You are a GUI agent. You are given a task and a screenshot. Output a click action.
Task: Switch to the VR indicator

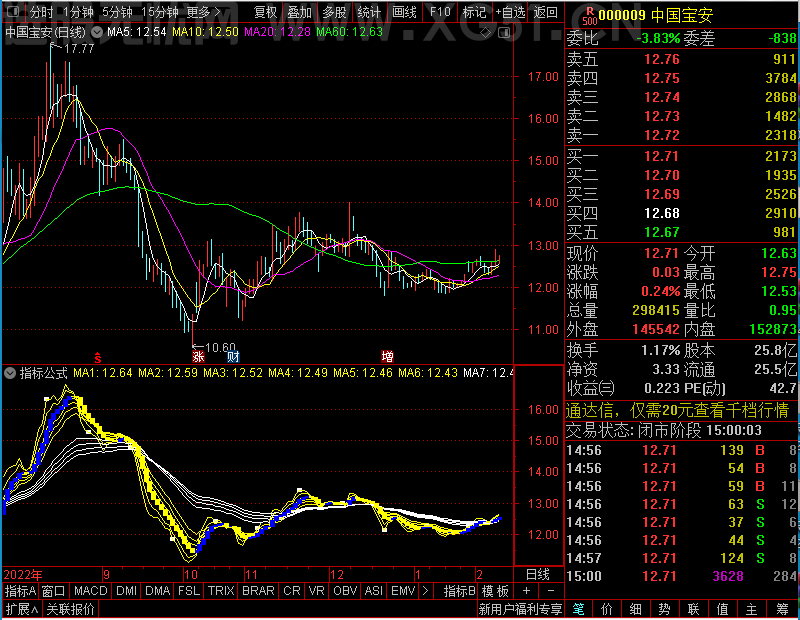pos(316,591)
